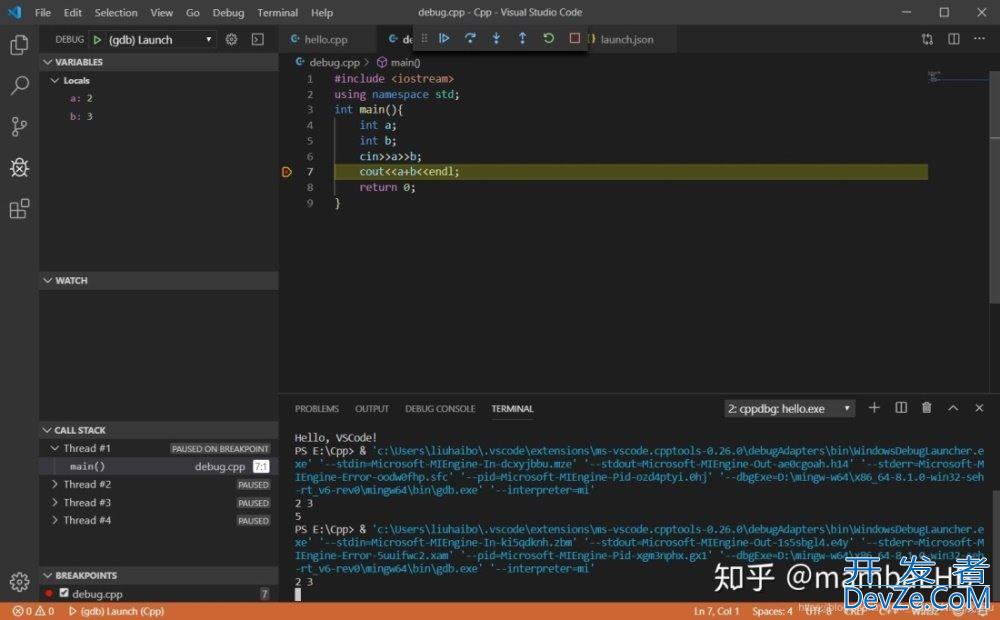The image size is (1000, 620).
Task: Click Step Out in the debug toolbar
Action: pyautogui.click(x=522, y=38)
